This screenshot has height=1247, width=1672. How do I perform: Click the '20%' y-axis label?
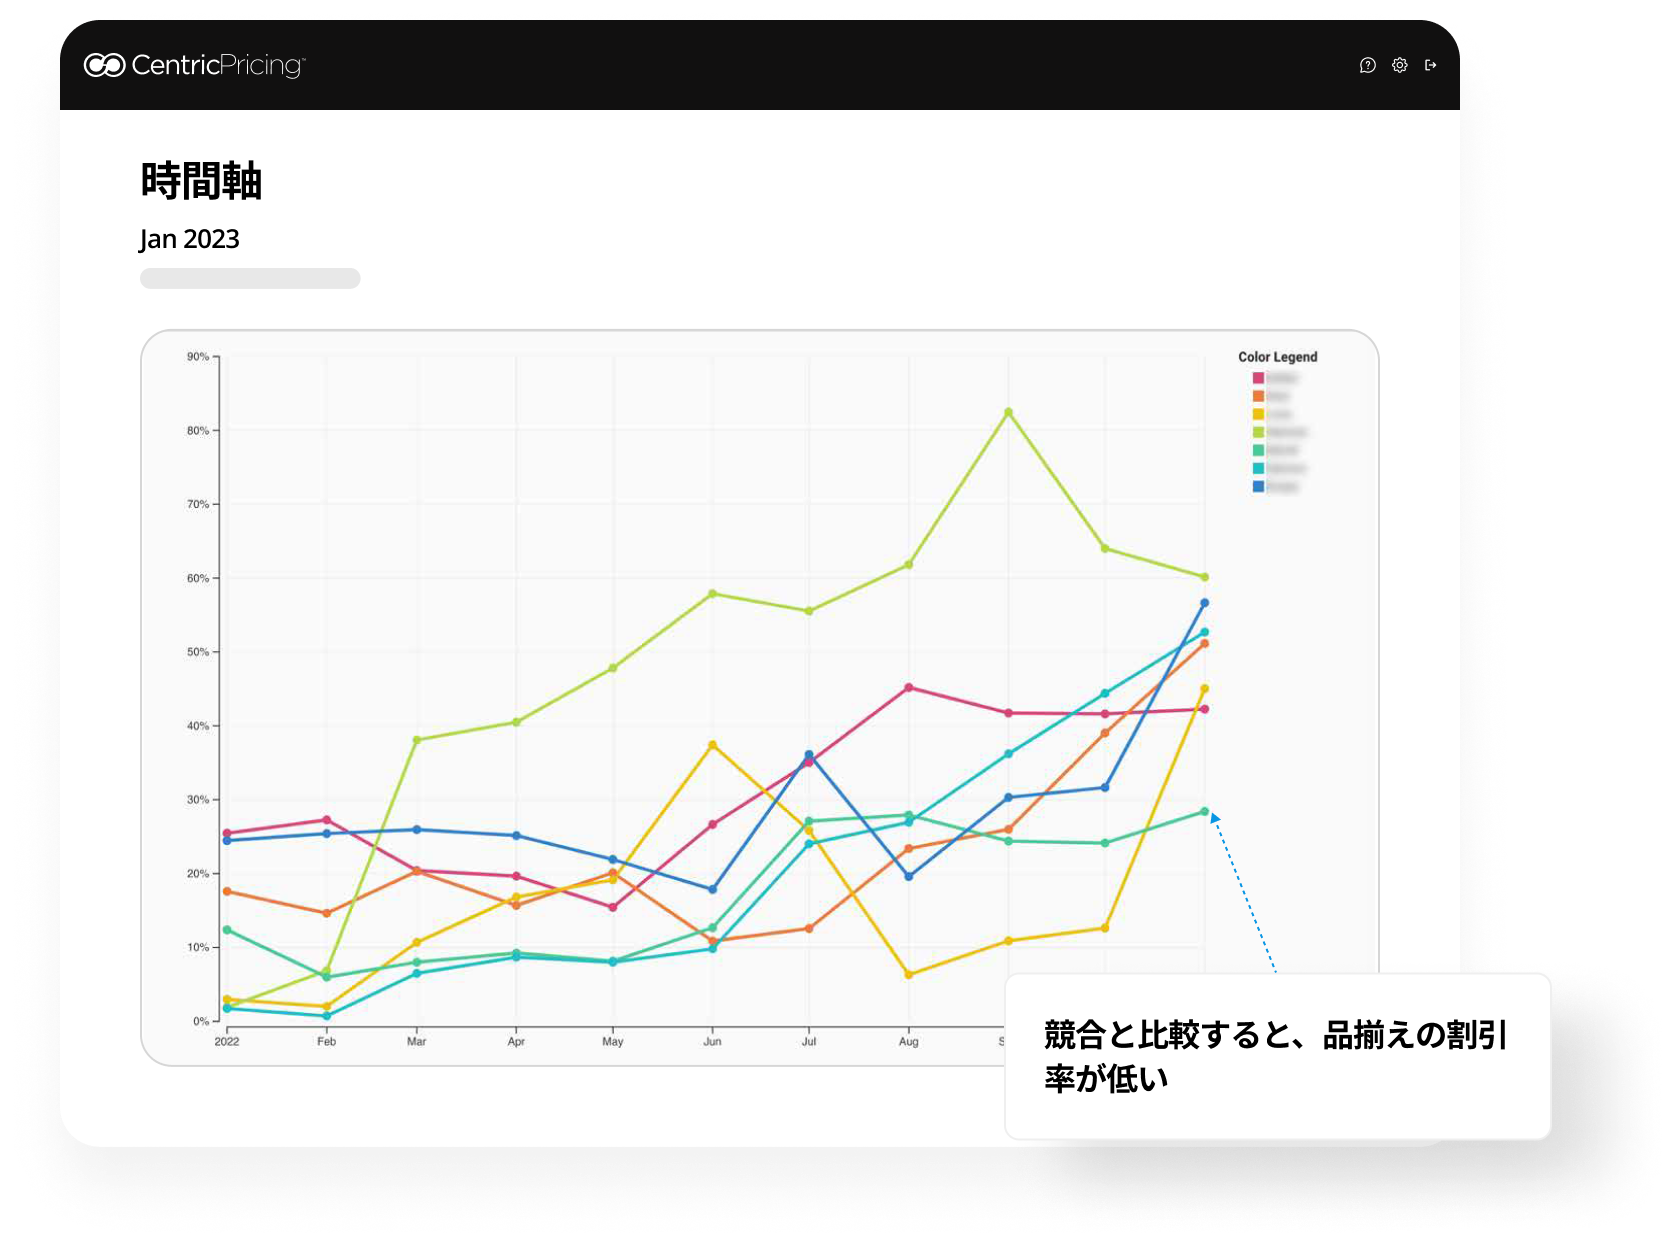pos(198,873)
